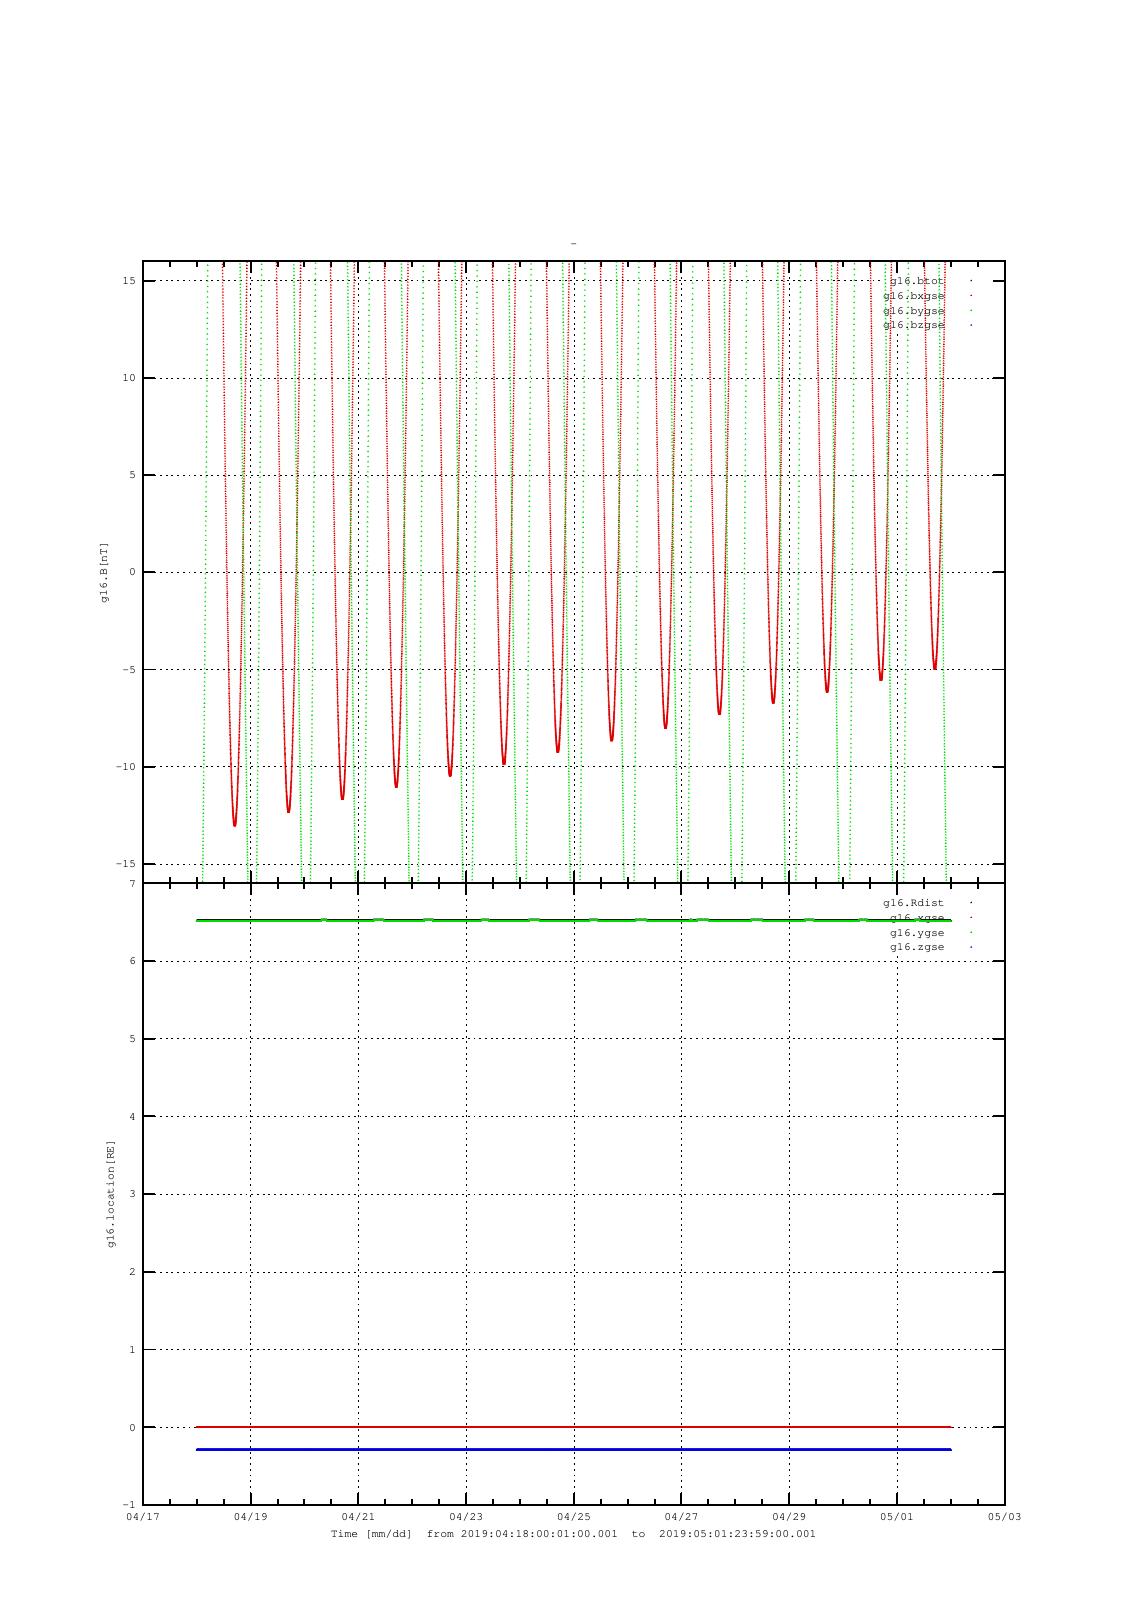Click the deepest red curve minimum near -13
The image size is (1131, 1600).
pyautogui.click(x=235, y=823)
